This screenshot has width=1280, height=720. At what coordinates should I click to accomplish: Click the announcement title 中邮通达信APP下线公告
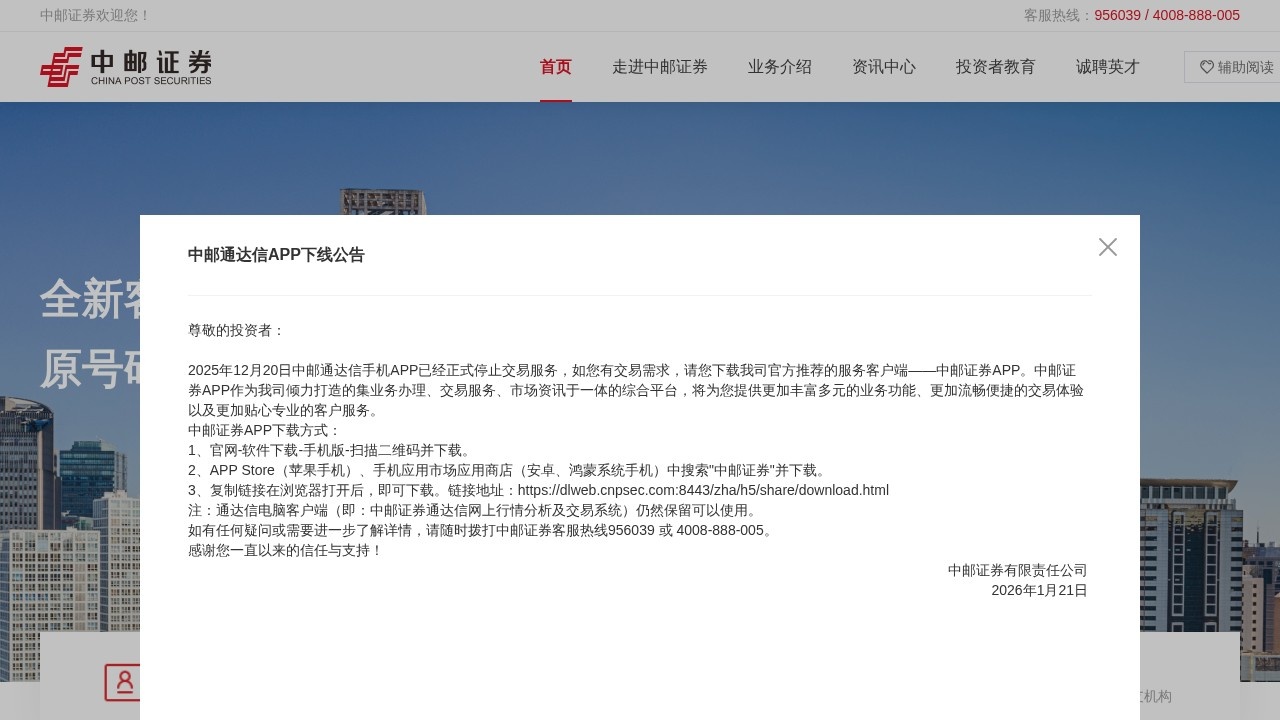coord(276,255)
